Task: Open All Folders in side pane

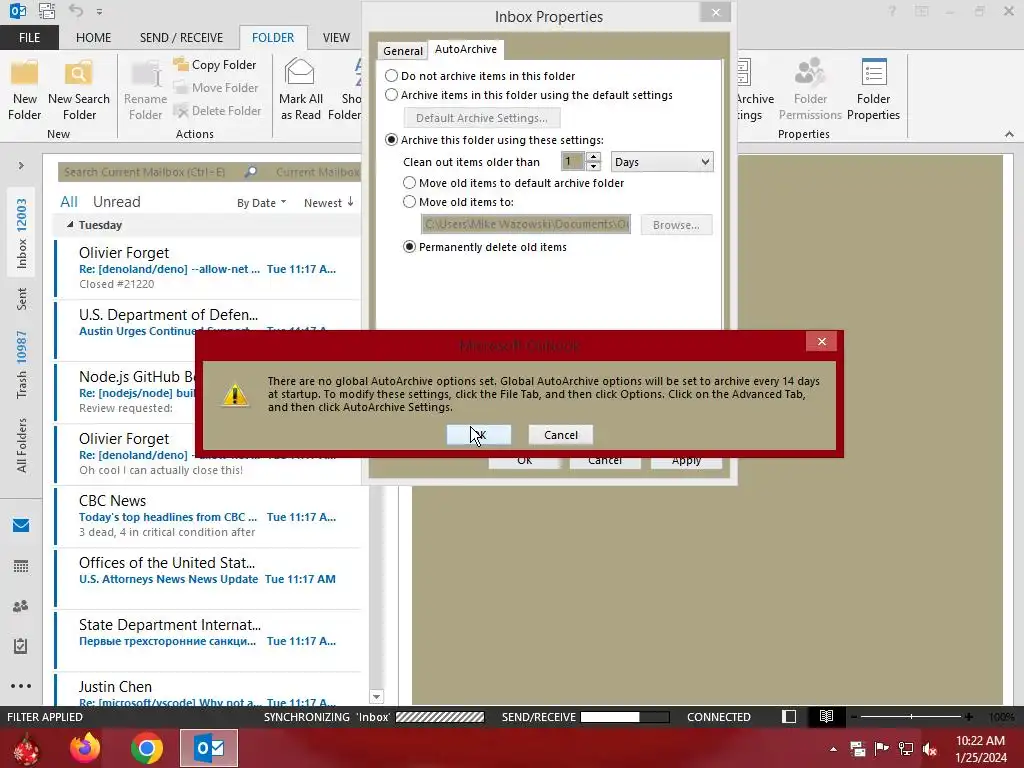Action: [22, 445]
